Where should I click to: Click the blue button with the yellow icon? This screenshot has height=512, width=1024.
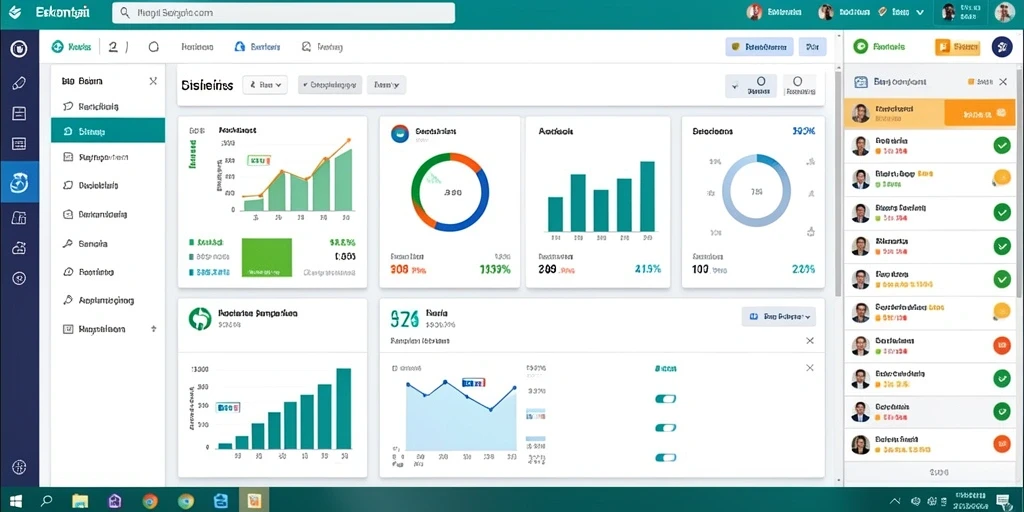coord(759,46)
